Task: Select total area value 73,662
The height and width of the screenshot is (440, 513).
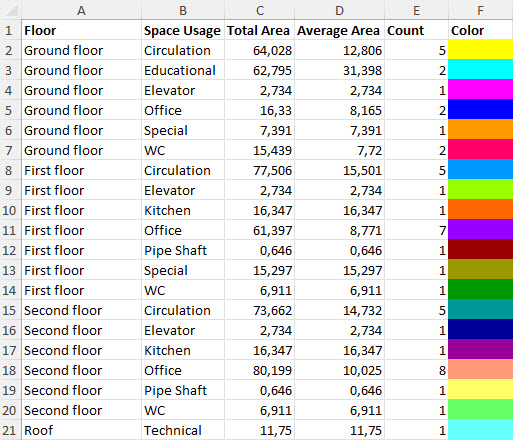Action: (x=260, y=310)
